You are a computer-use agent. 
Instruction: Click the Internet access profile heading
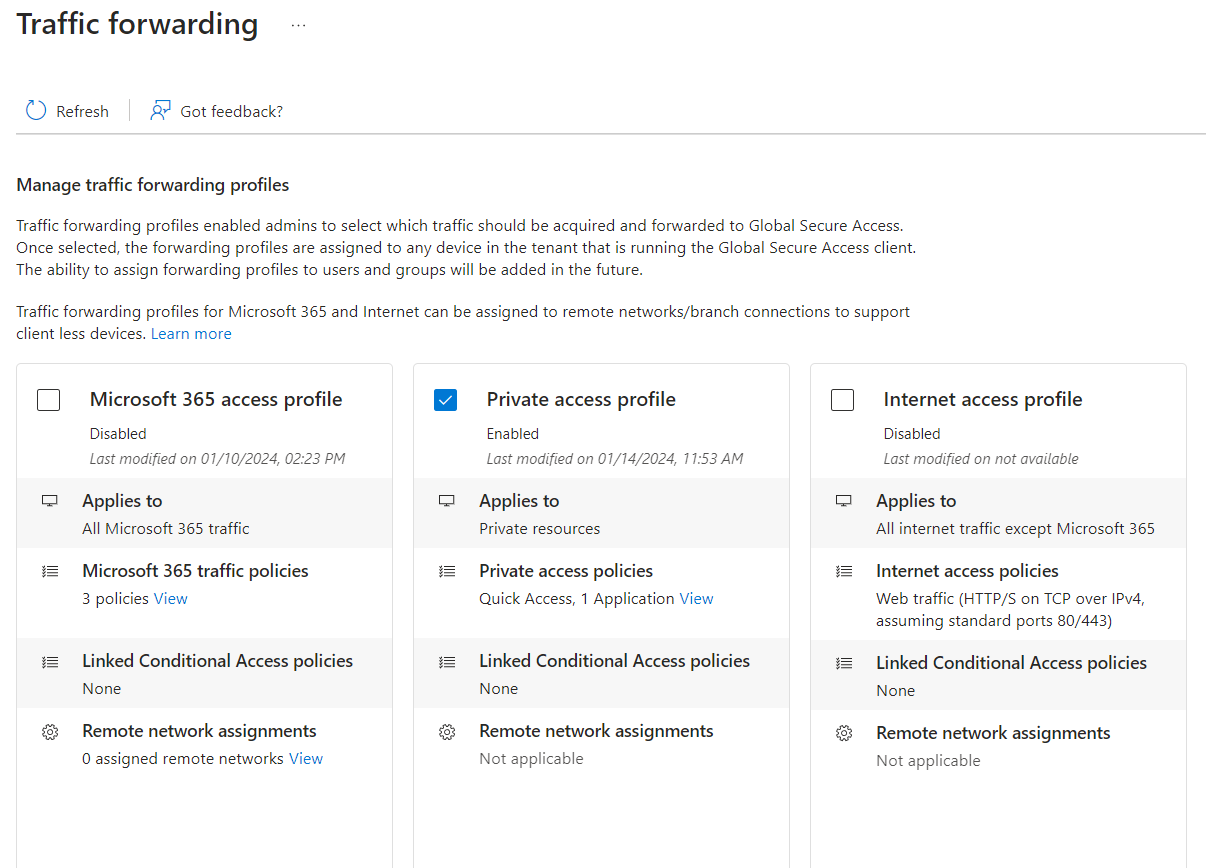coord(983,399)
